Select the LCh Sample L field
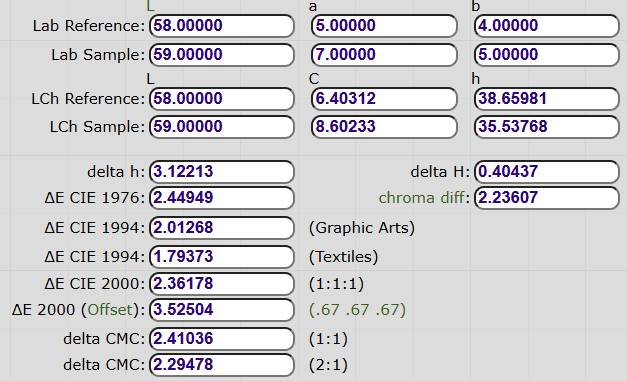 [x=222, y=127]
